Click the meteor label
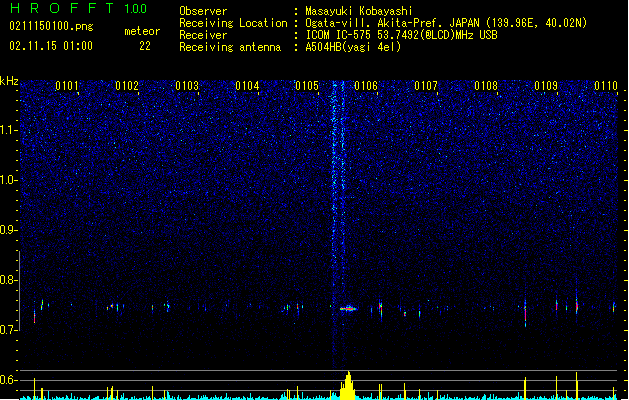Screen dimensions: 629x400 pyautogui.click(x=142, y=31)
